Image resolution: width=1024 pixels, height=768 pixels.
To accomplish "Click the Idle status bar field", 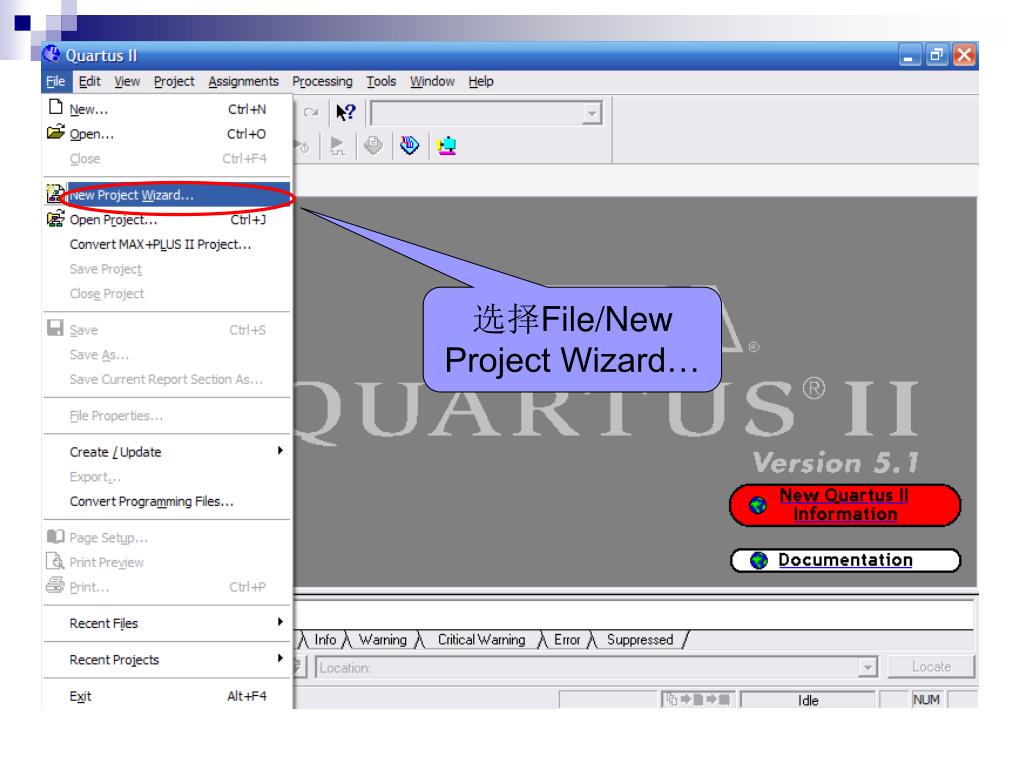I will (x=808, y=700).
